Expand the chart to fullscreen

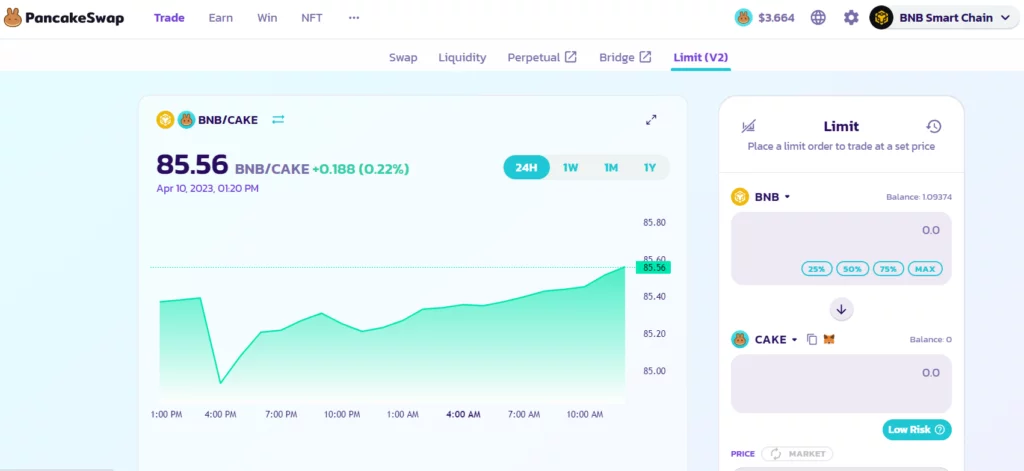tap(651, 120)
